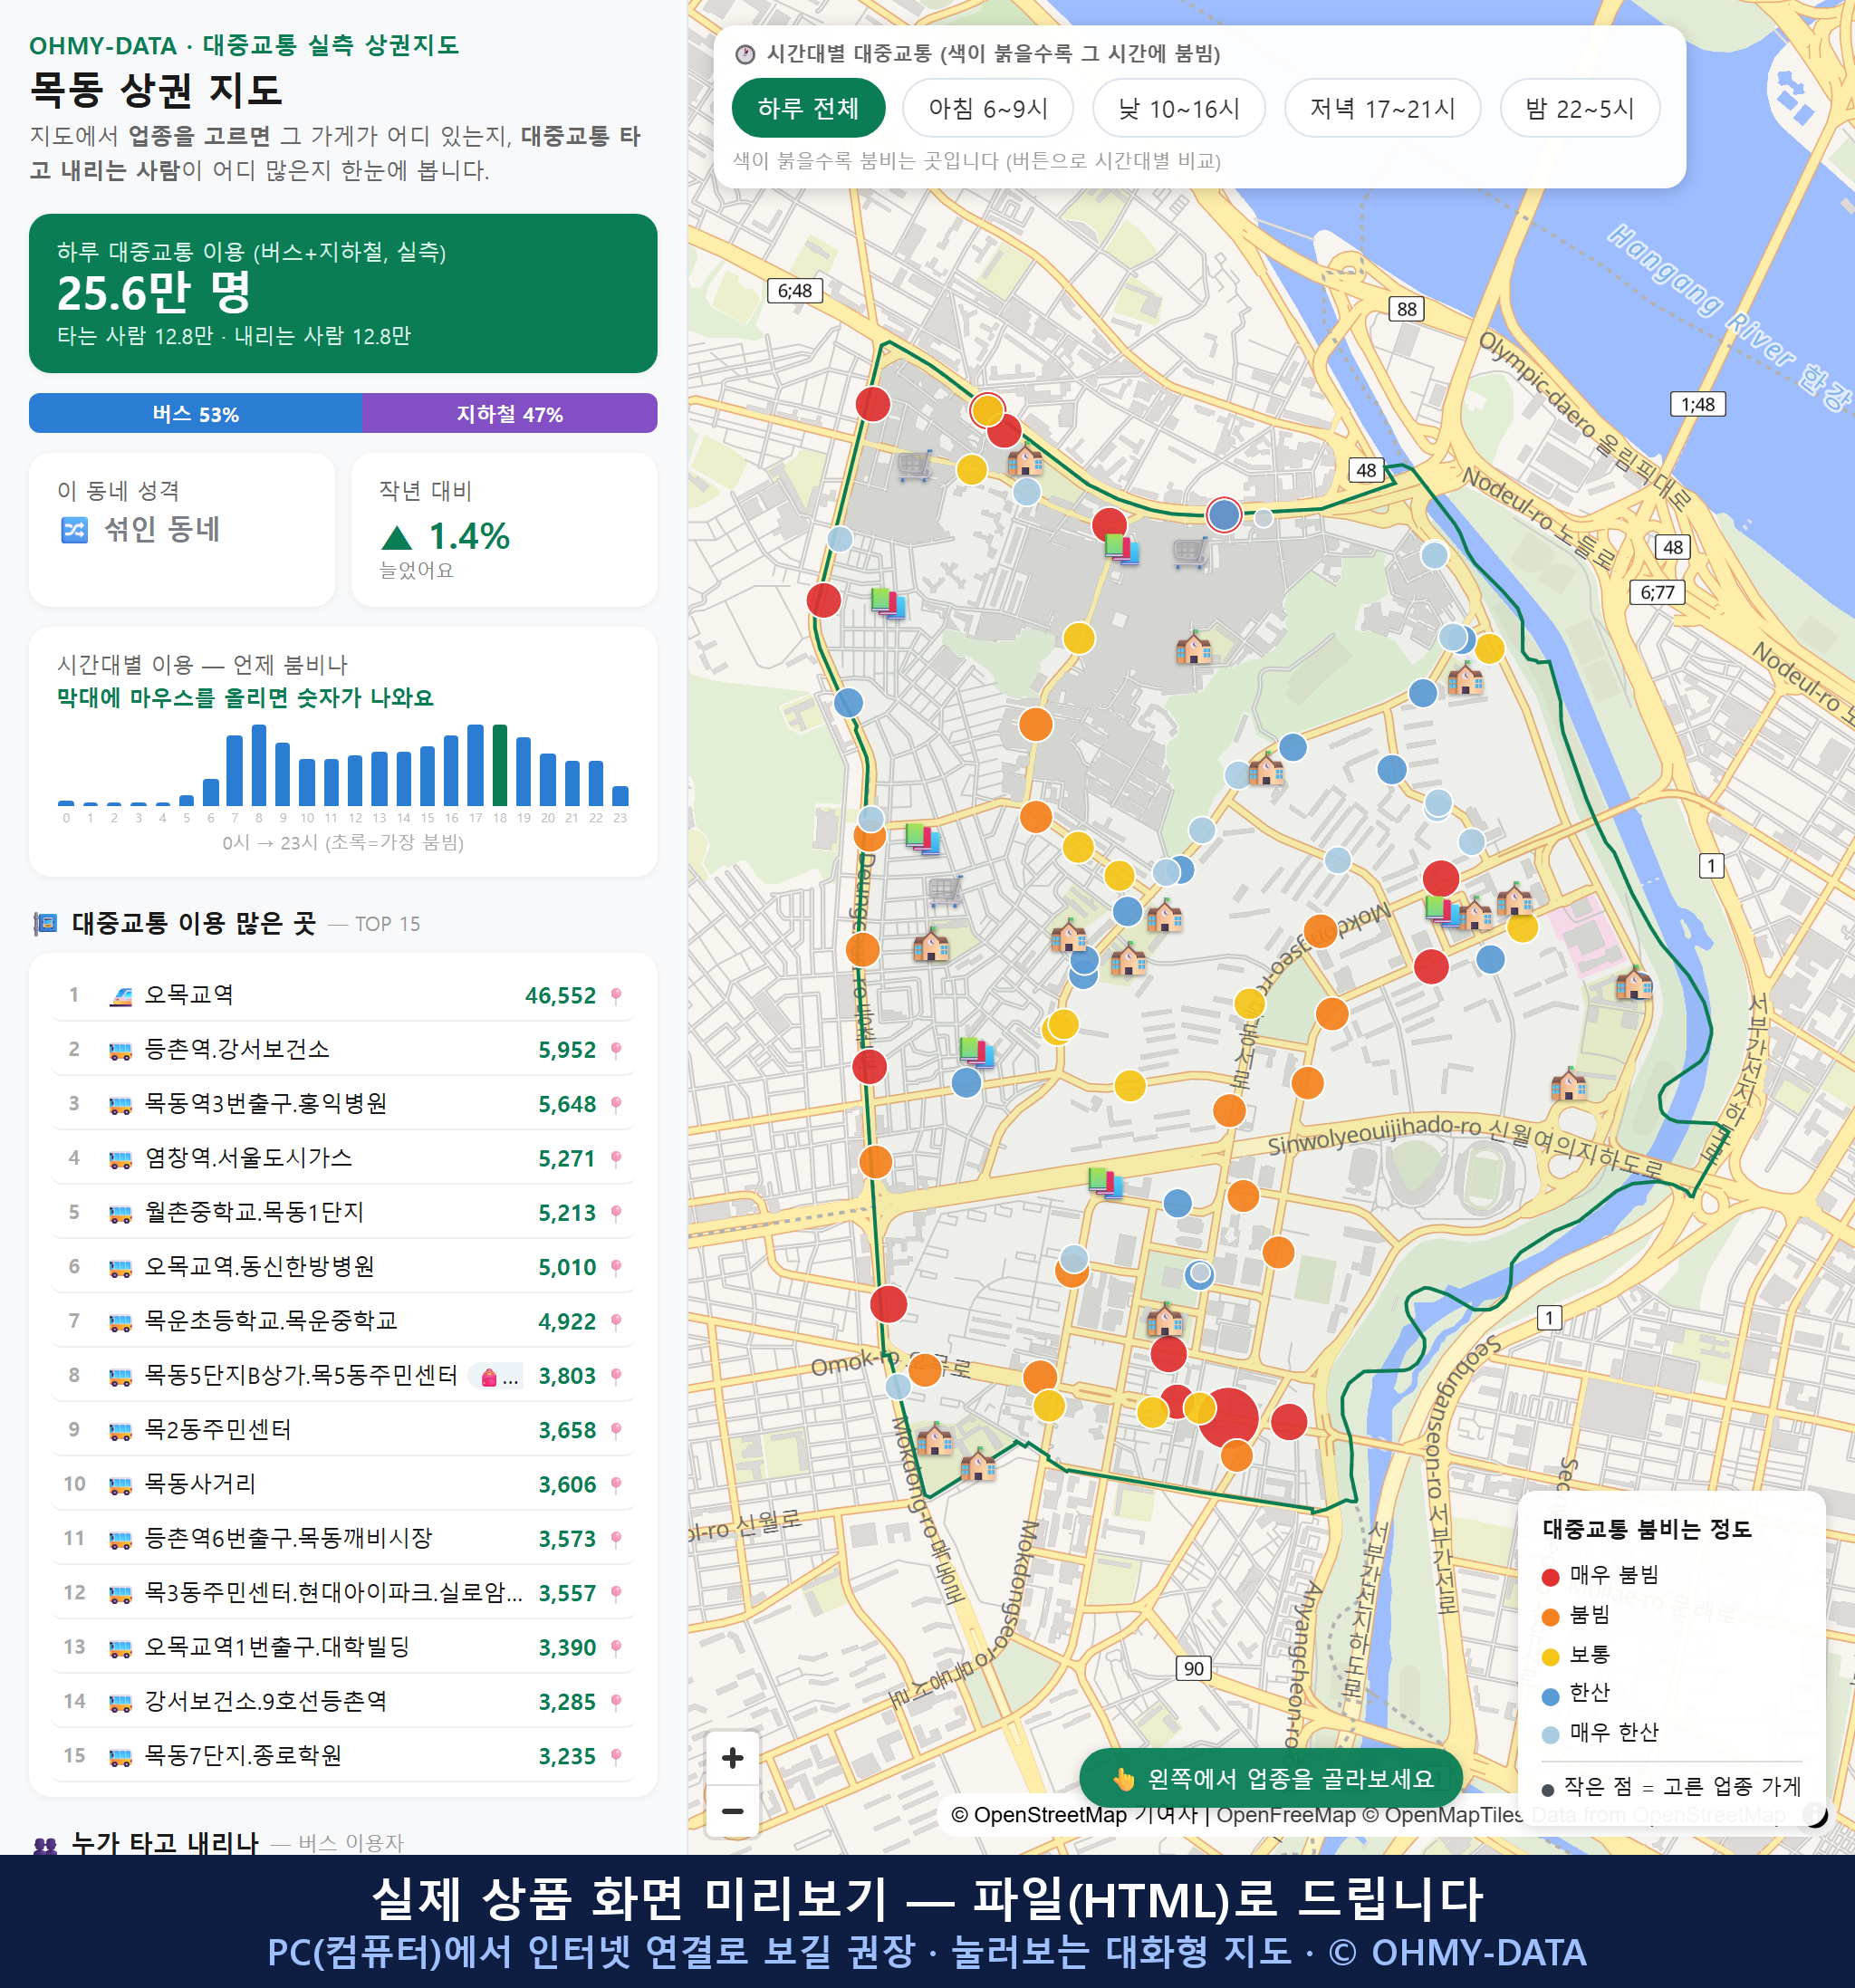Click the train icon next to 오목교역
The image size is (1855, 1988).
(120, 995)
